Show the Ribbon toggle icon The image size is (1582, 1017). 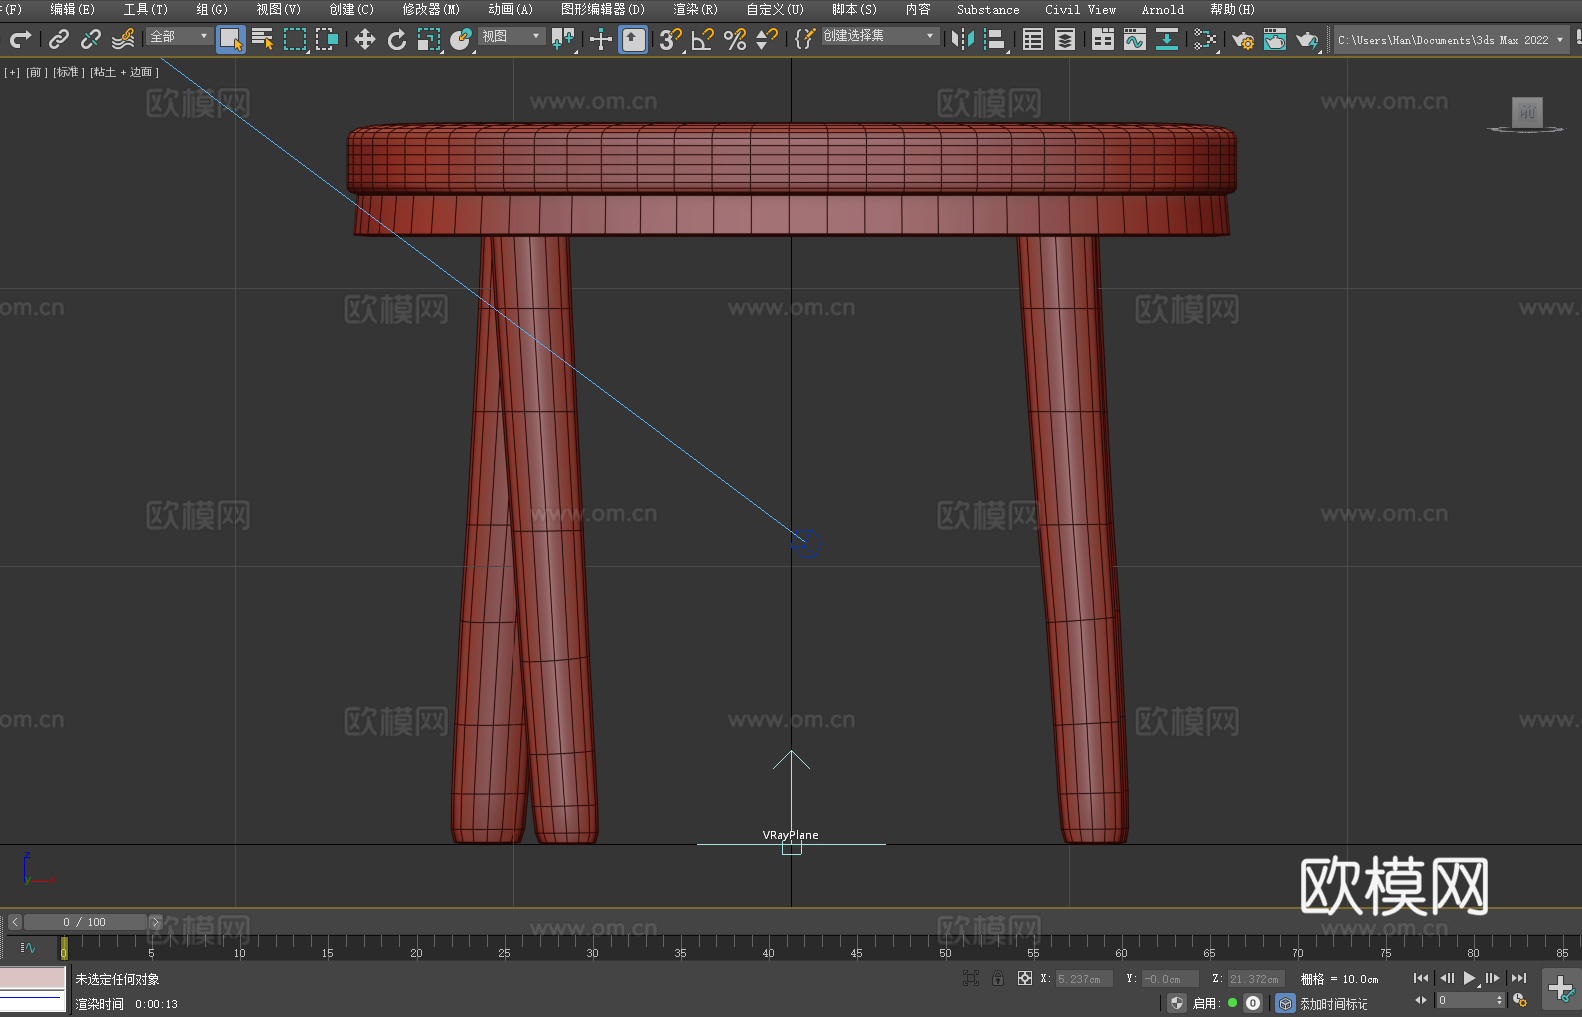(x=1103, y=39)
